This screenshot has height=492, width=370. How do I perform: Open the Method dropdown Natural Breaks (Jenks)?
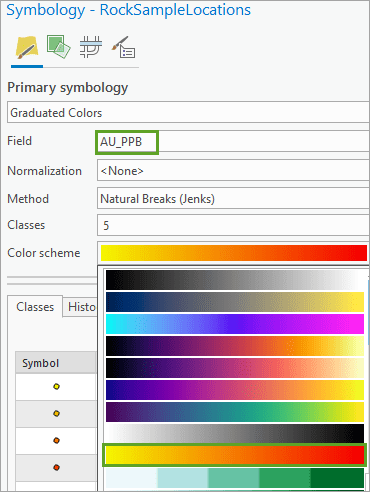click(233, 198)
